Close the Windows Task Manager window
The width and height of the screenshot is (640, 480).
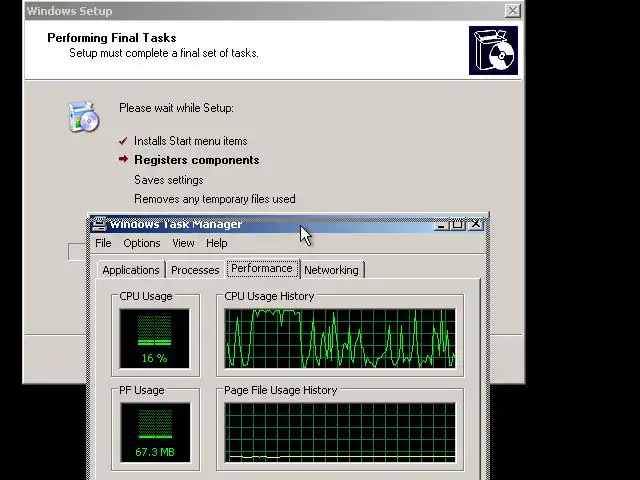(x=476, y=224)
